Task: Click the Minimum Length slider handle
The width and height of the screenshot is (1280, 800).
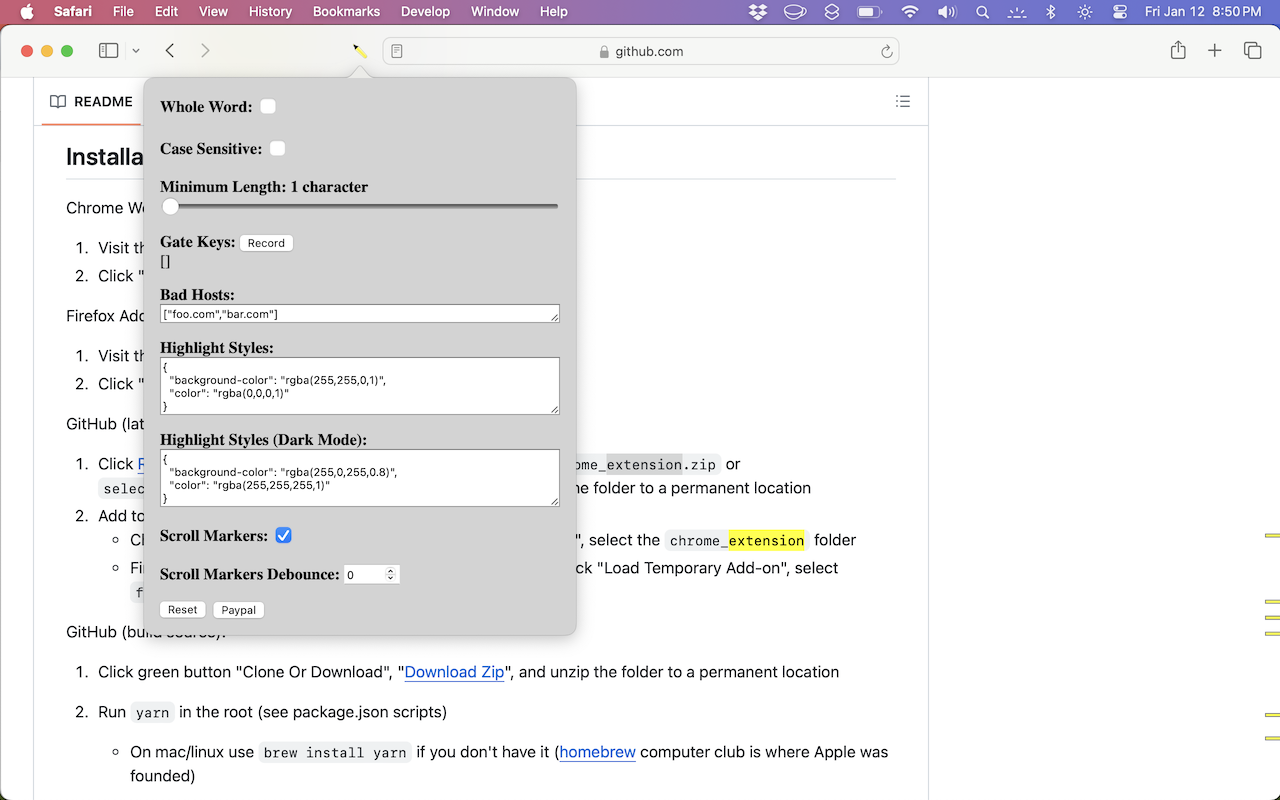Action: (171, 207)
